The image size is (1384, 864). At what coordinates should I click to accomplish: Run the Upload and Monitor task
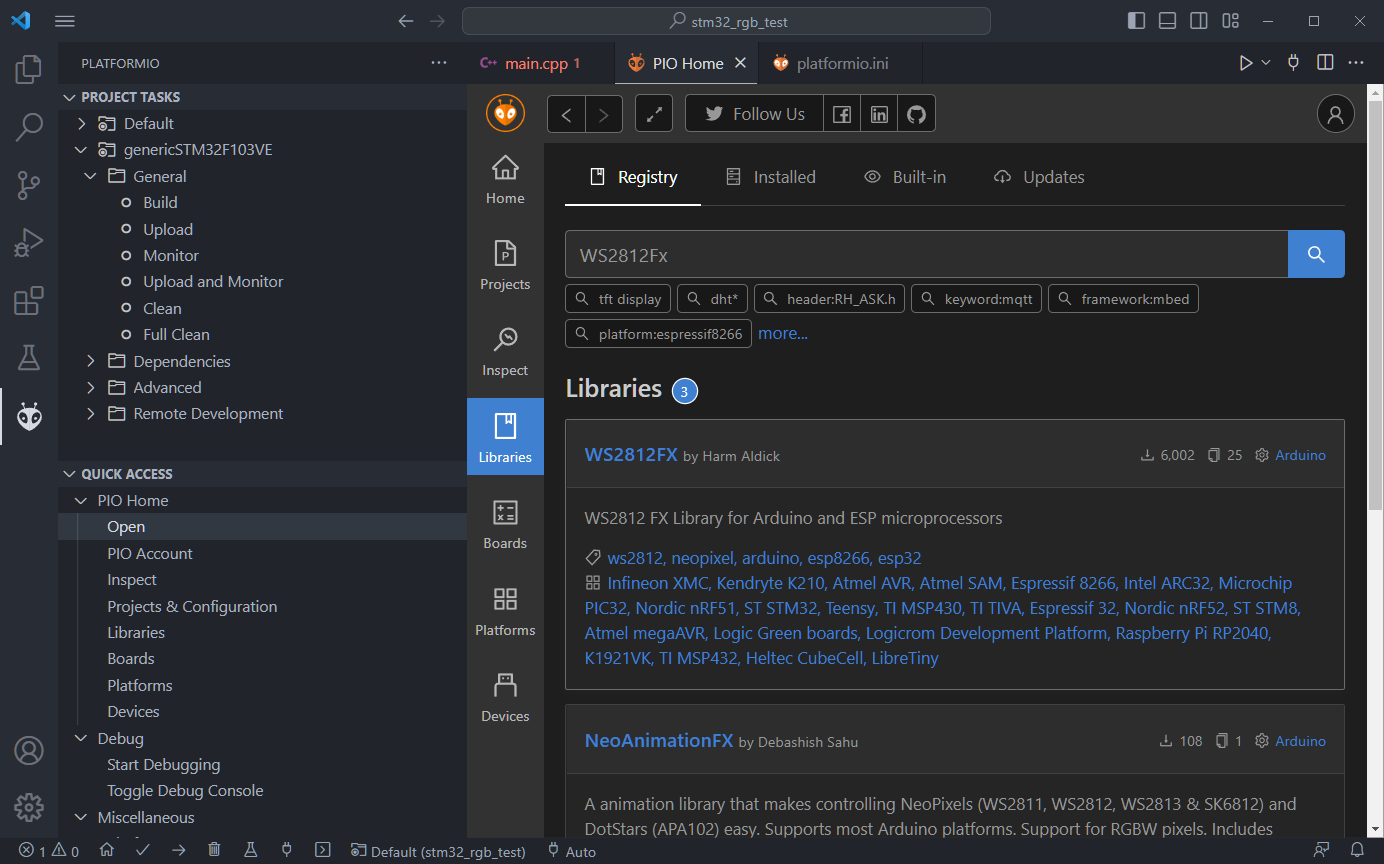coord(262,282)
